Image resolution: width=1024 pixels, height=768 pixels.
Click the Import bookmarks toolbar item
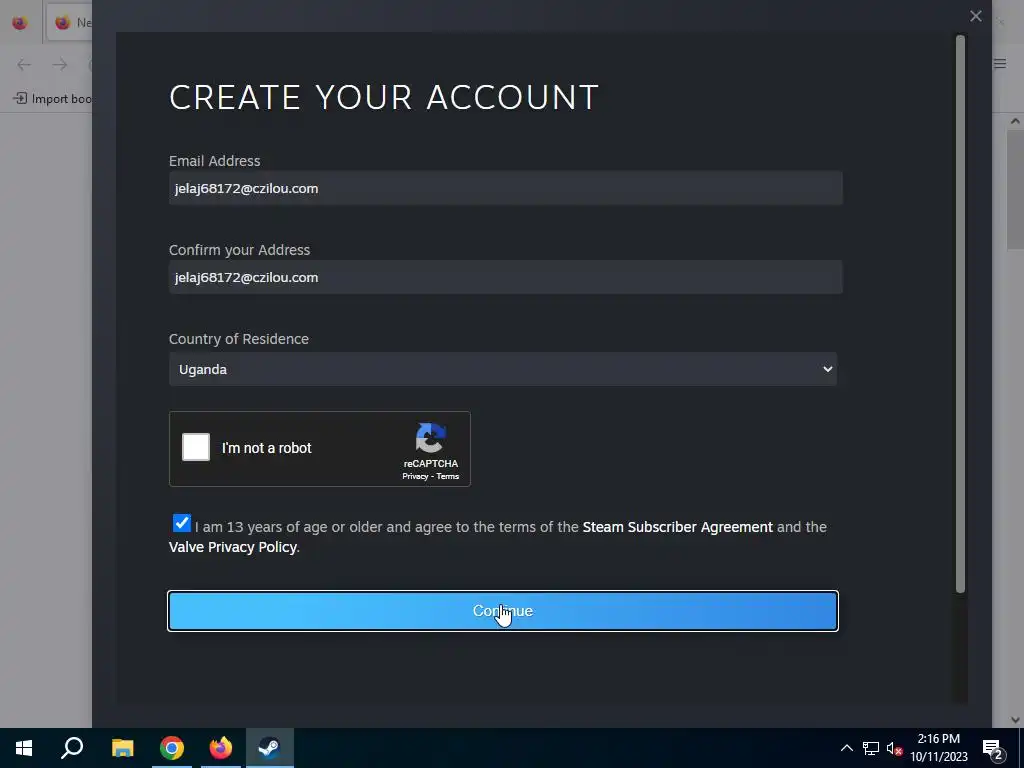[x=52, y=99]
